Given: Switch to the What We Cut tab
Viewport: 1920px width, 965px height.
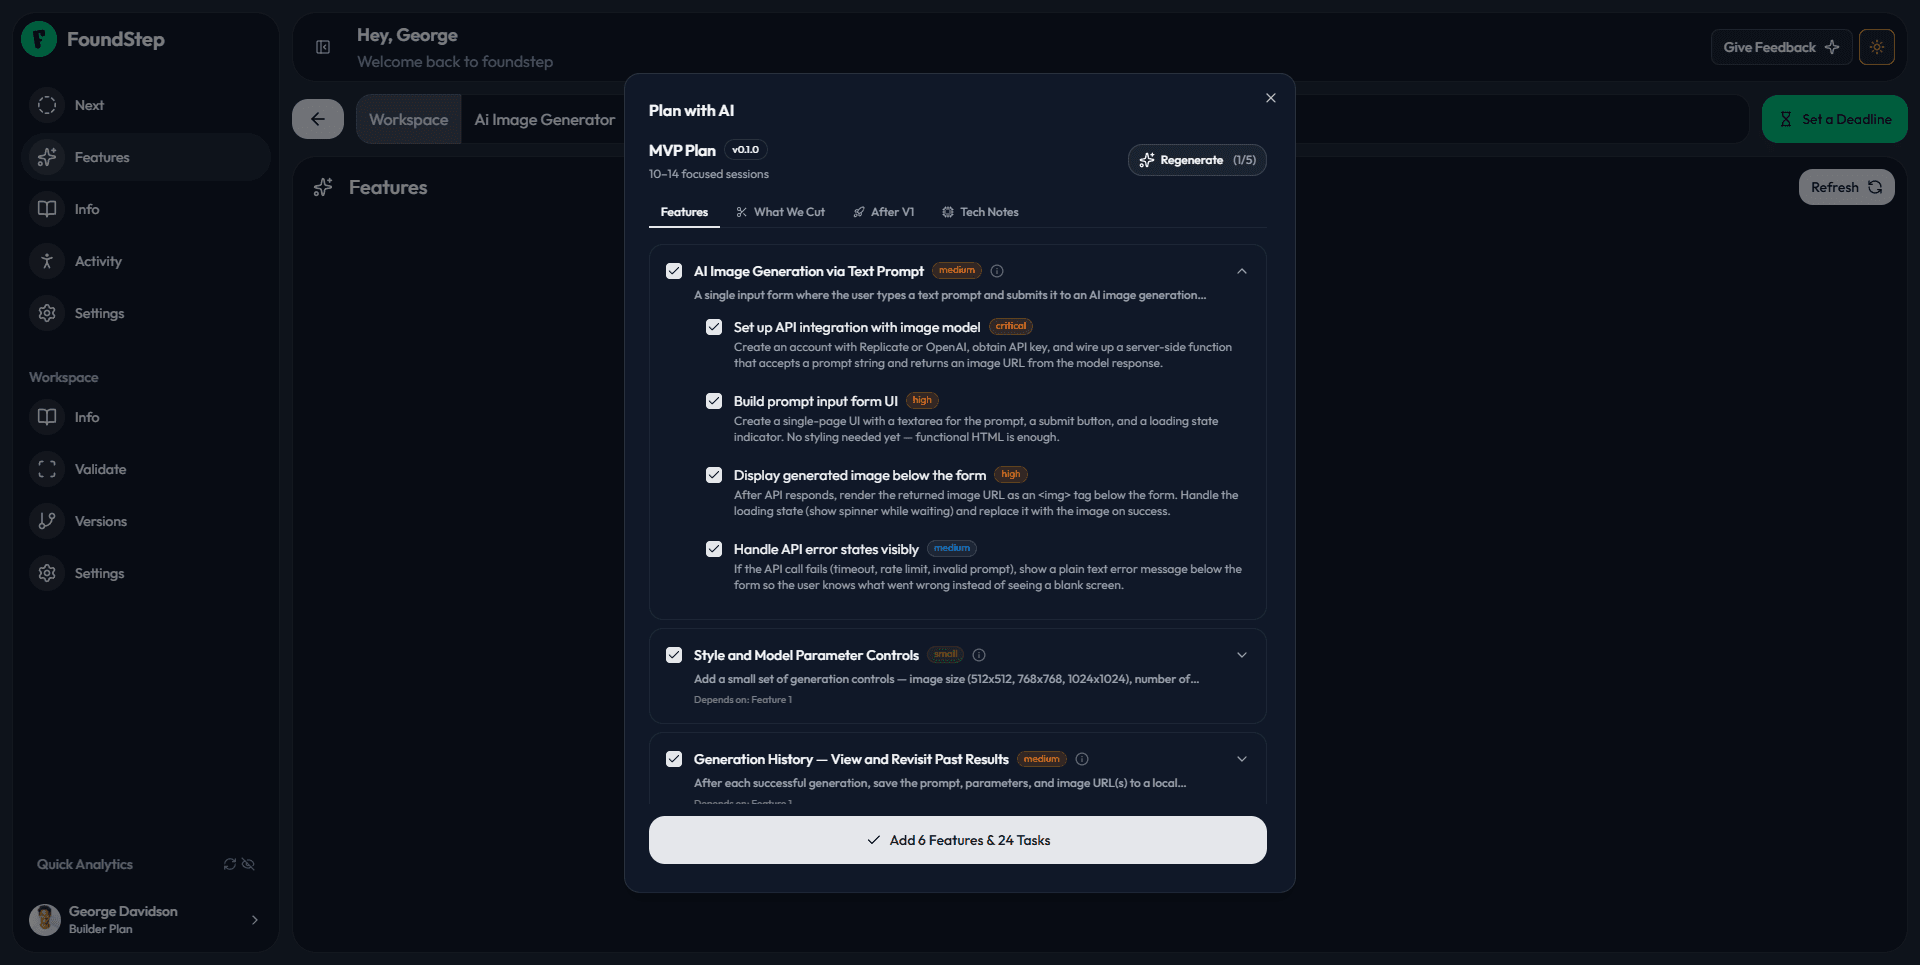Looking at the screenshot, I should pyautogui.click(x=789, y=211).
